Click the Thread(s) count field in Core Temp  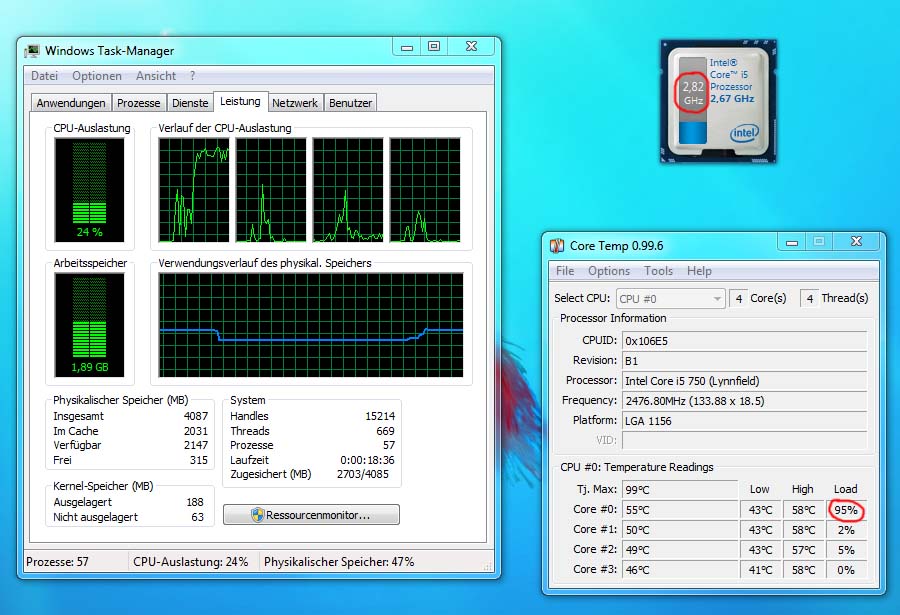tap(809, 299)
